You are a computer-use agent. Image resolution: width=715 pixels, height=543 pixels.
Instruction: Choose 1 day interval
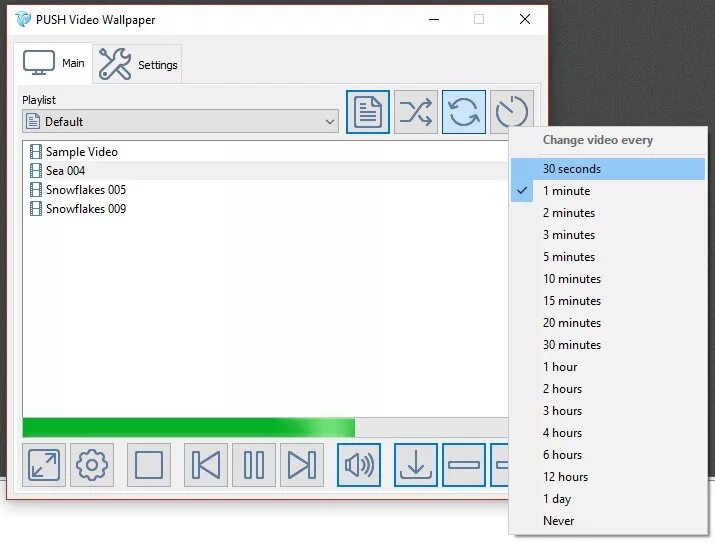coord(608,499)
